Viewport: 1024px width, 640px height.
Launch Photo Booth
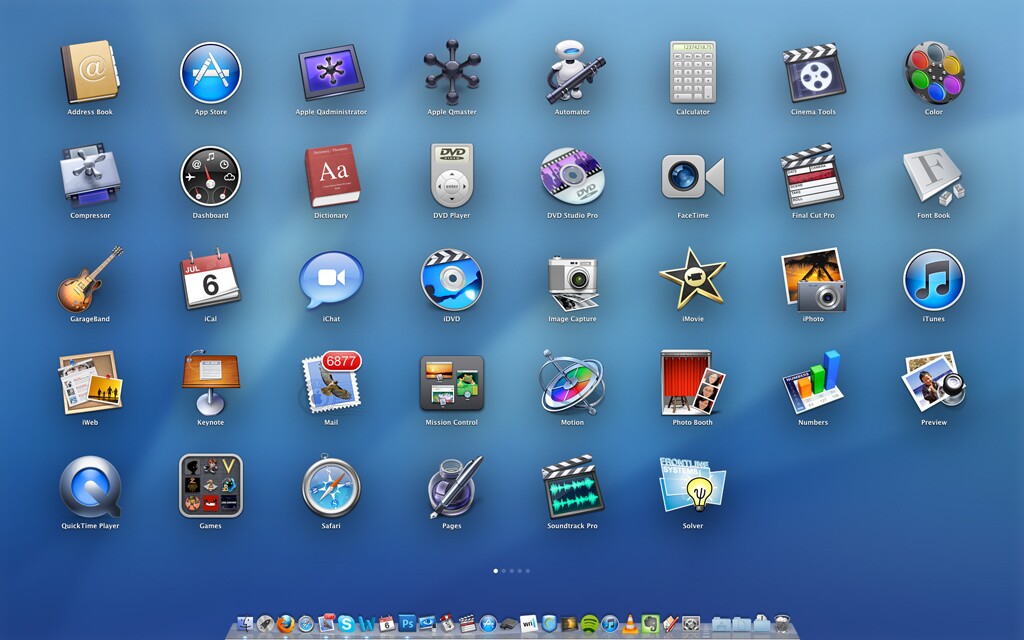(693, 383)
